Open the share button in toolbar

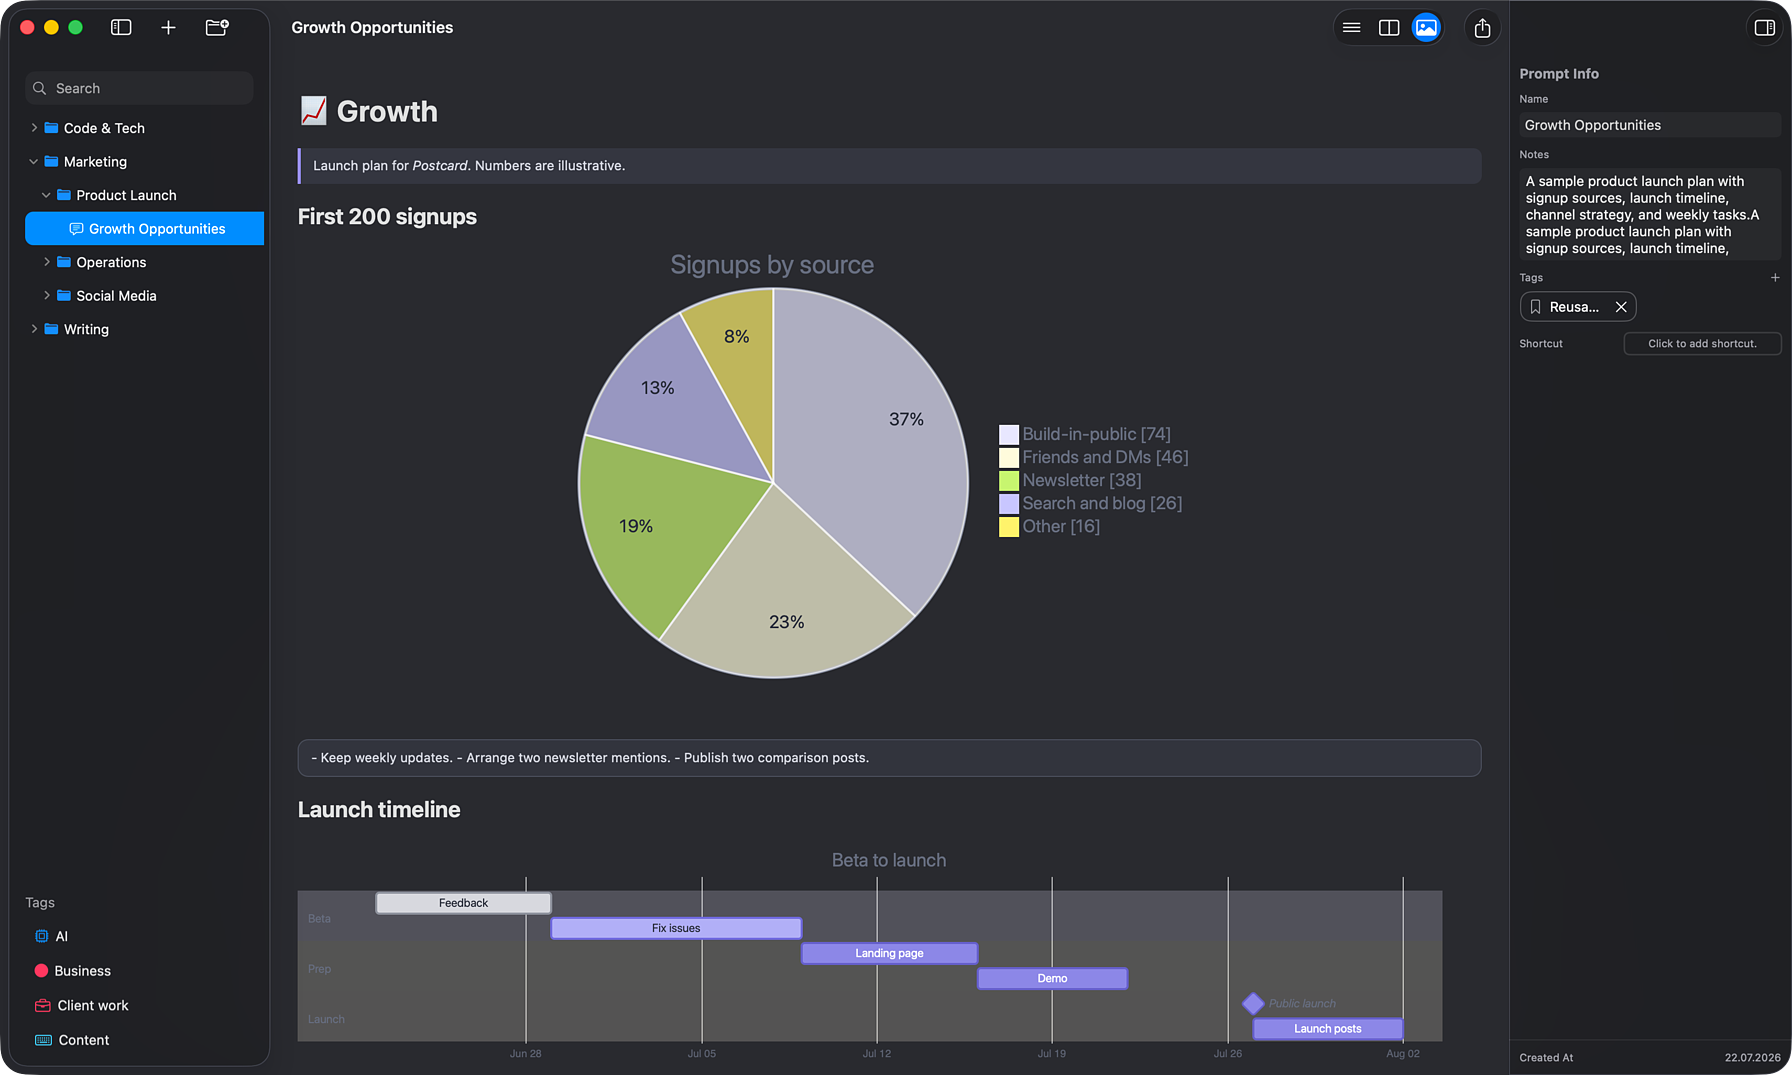(1482, 28)
